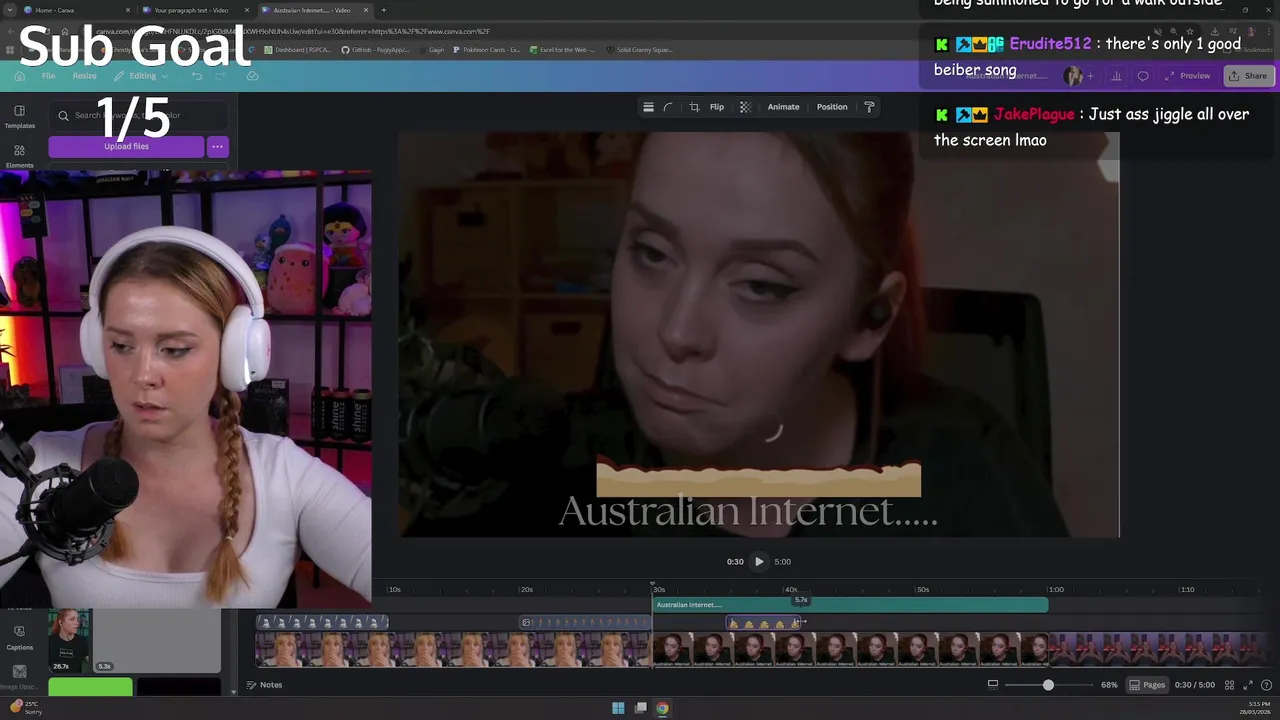Screen dimensions: 1280x720
Task: Redo the last action
Action: coord(220,76)
